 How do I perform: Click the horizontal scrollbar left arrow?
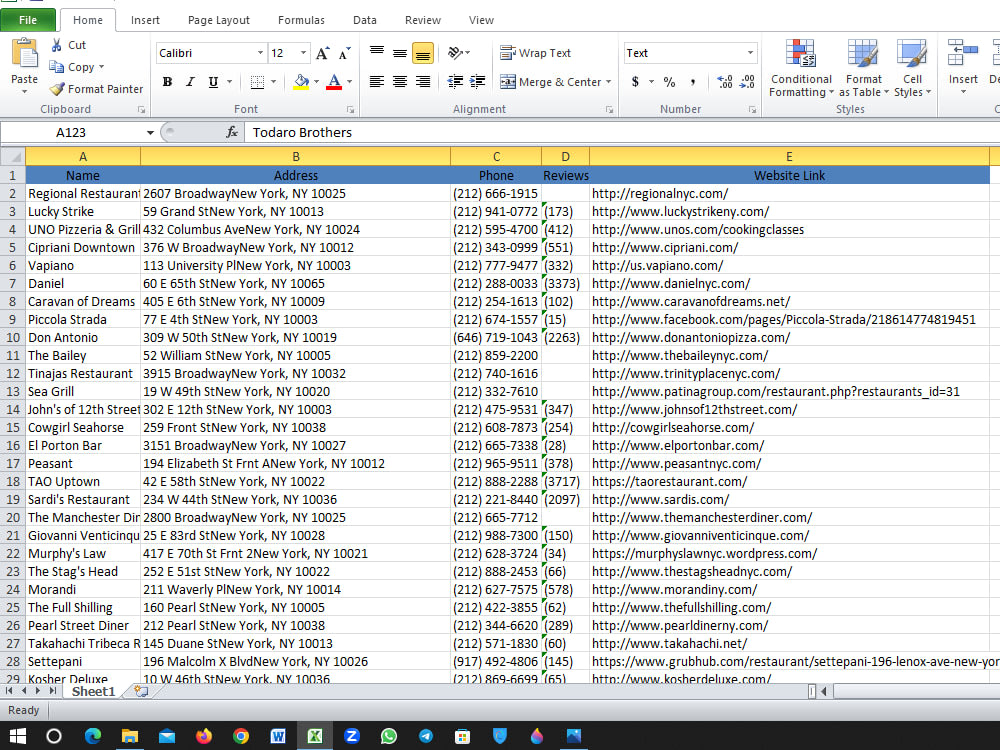click(x=824, y=691)
